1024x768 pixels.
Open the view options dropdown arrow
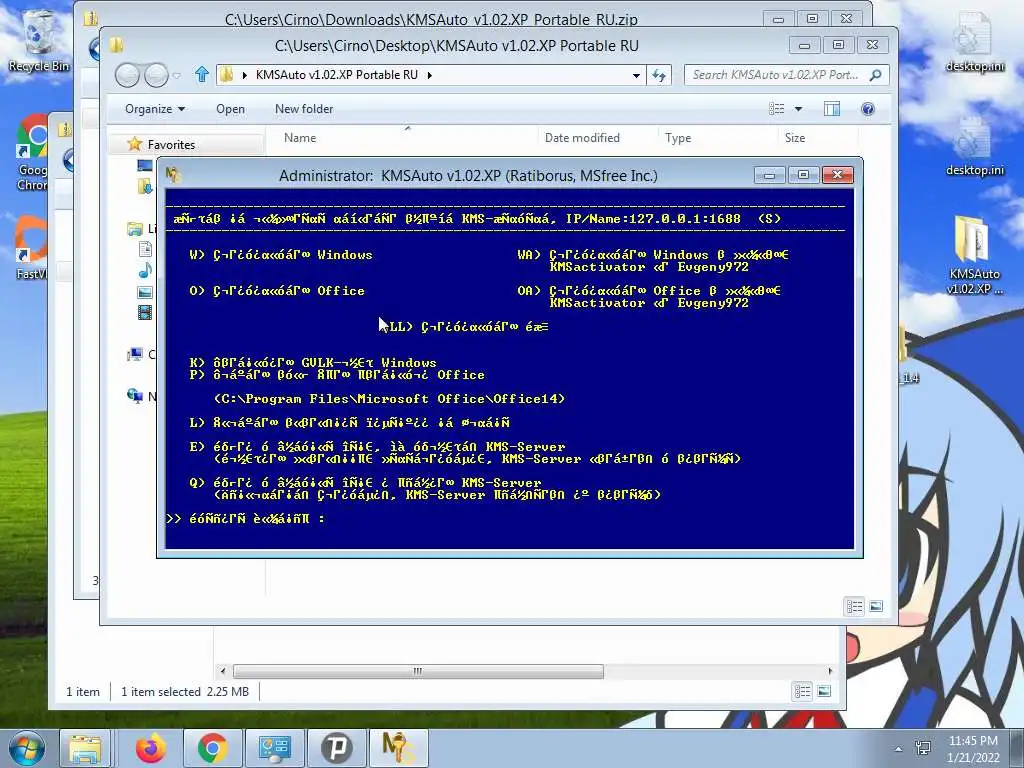click(798, 109)
